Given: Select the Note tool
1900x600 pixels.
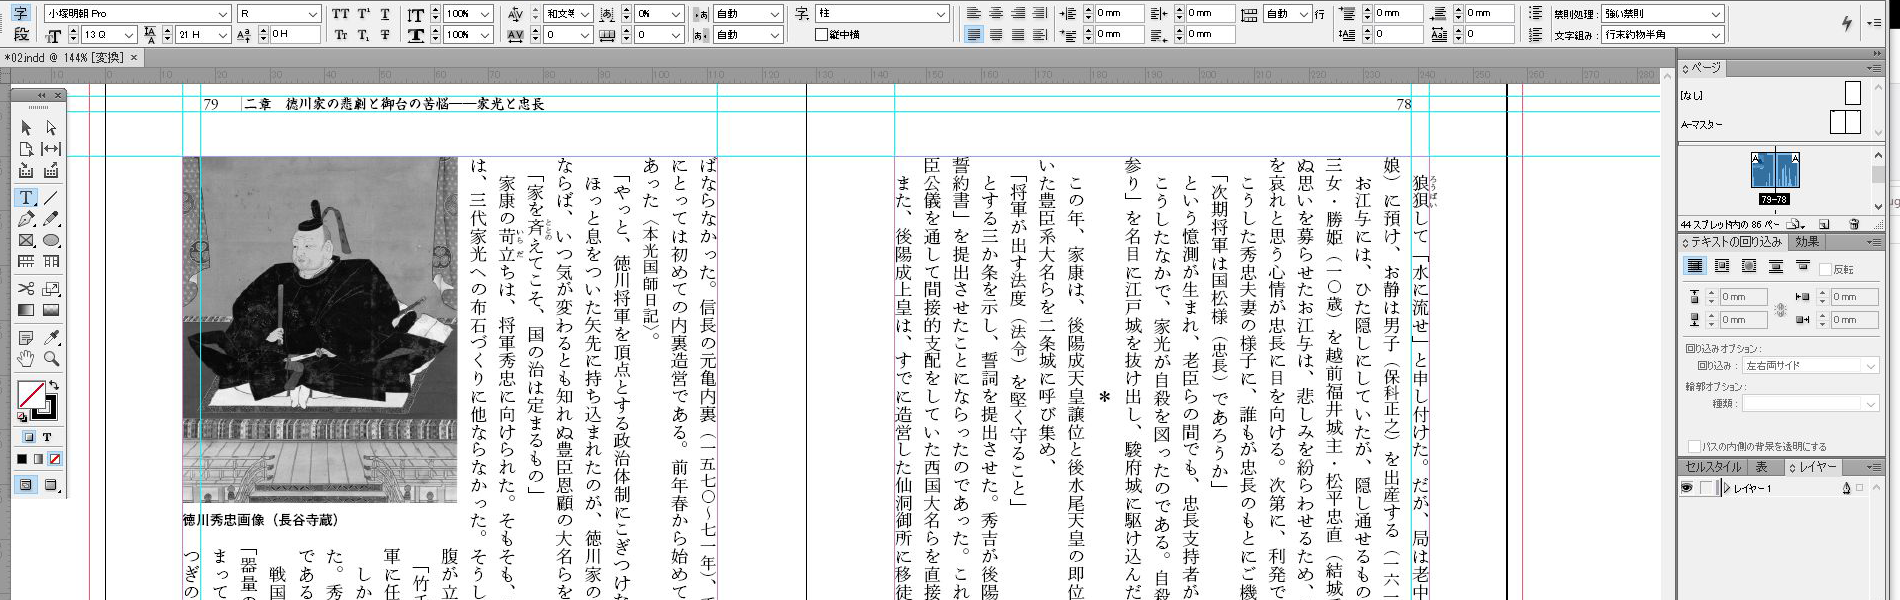Looking at the screenshot, I should (x=26, y=338).
